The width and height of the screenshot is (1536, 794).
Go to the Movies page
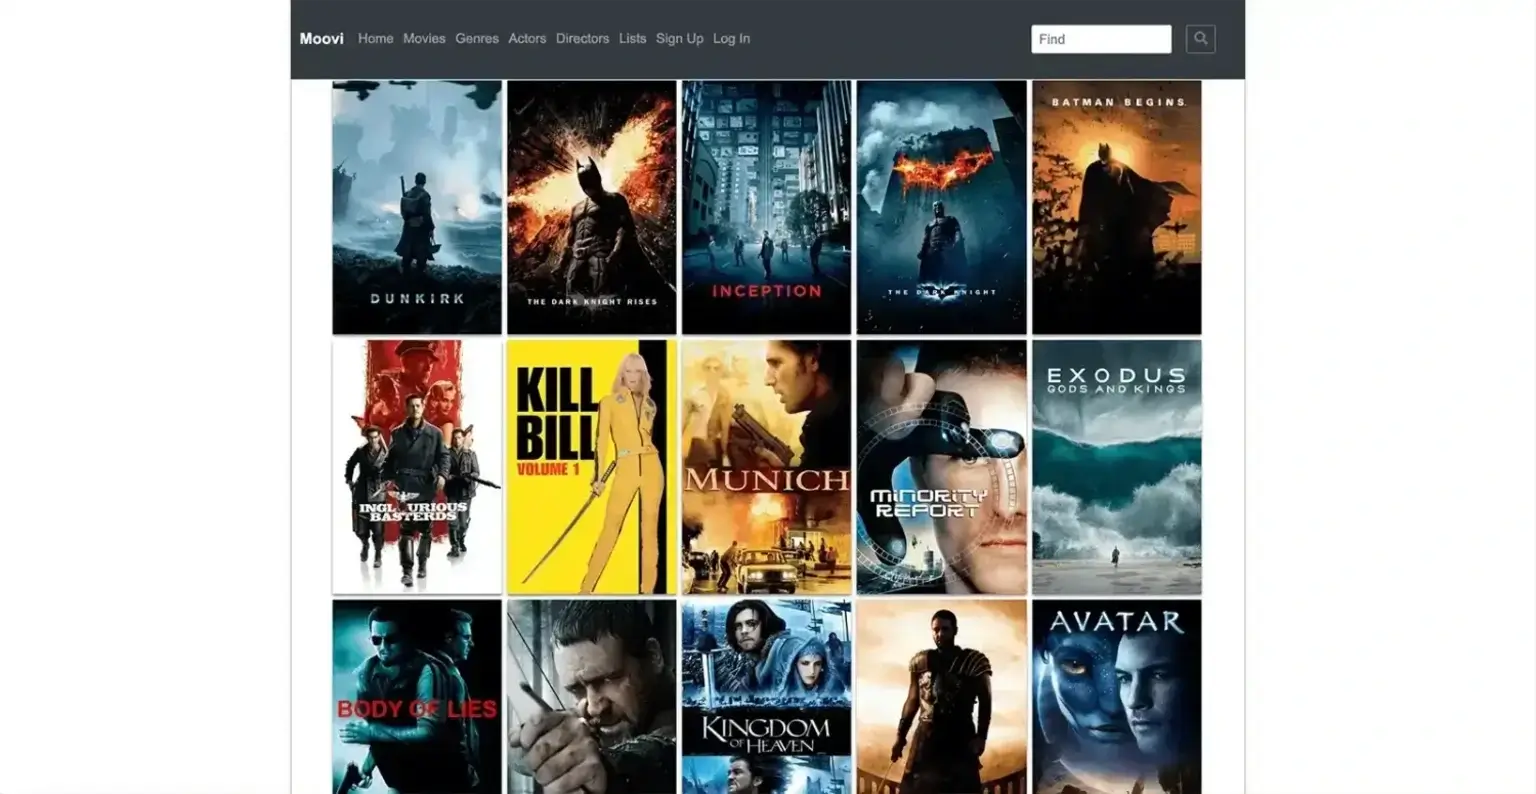[x=424, y=39]
